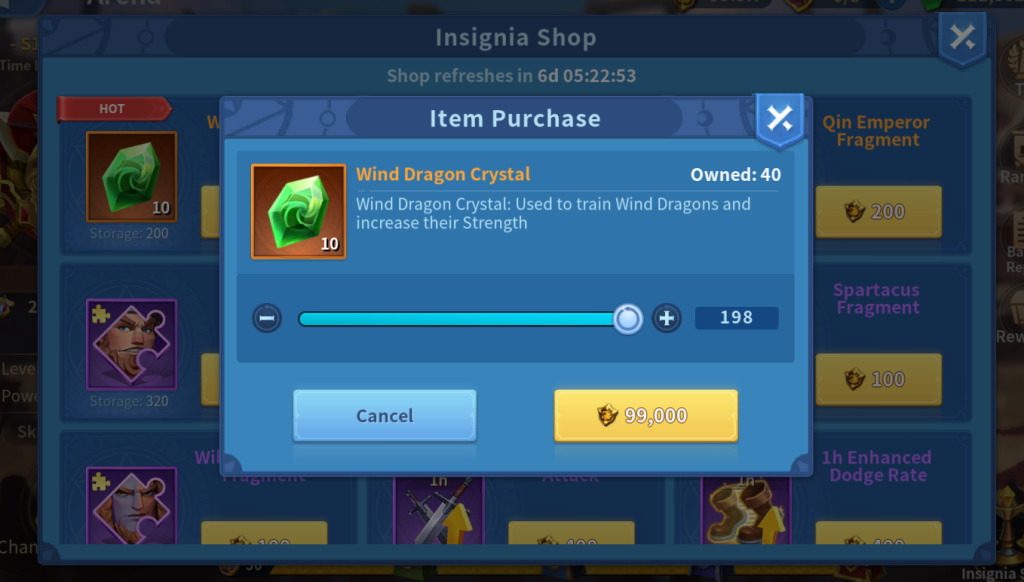Close the Item Purchase dialog
Screen dimensions: 1024x582
pos(779,120)
